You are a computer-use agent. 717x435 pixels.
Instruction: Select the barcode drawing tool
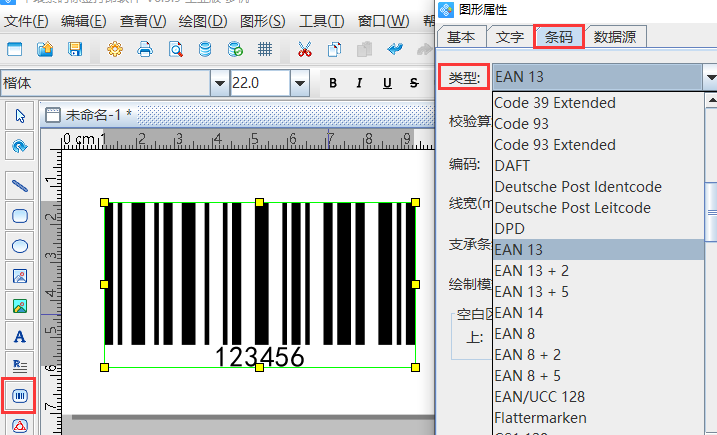(x=20, y=396)
